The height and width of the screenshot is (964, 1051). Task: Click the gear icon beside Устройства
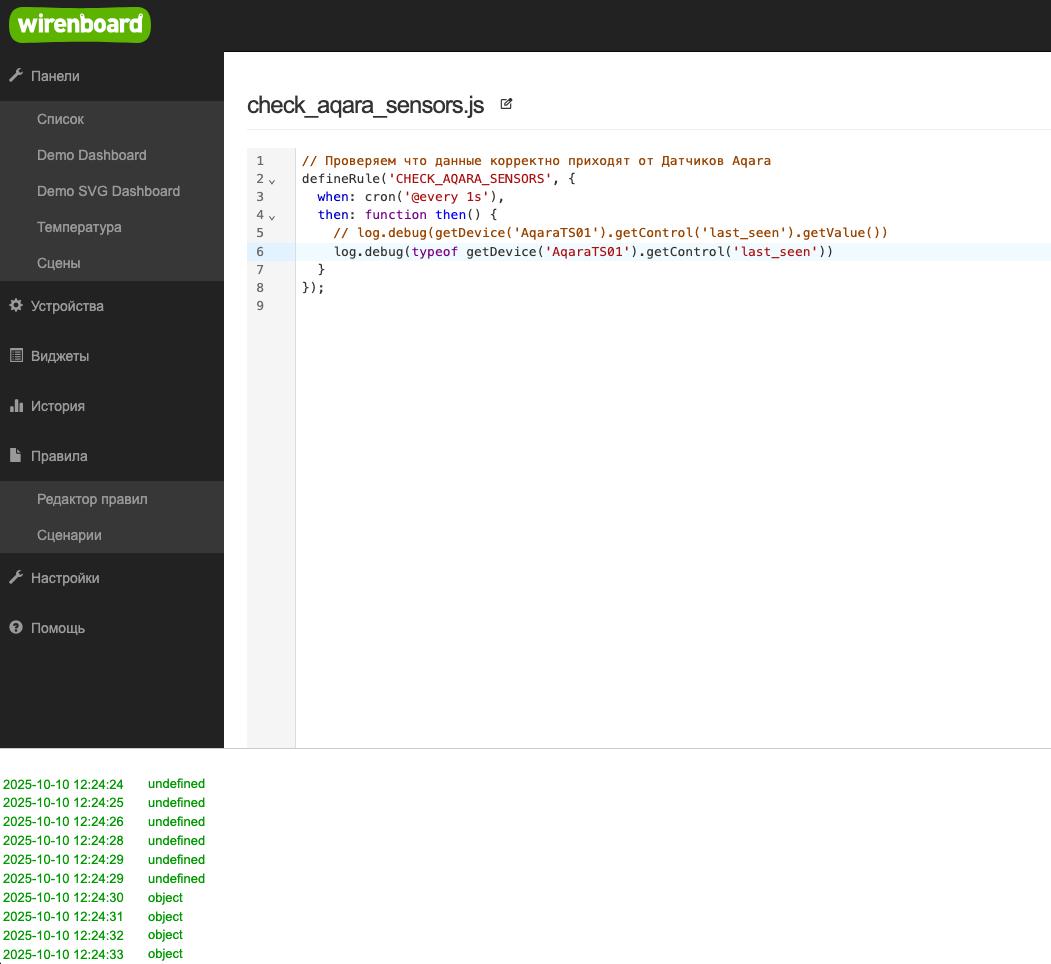tap(16, 305)
